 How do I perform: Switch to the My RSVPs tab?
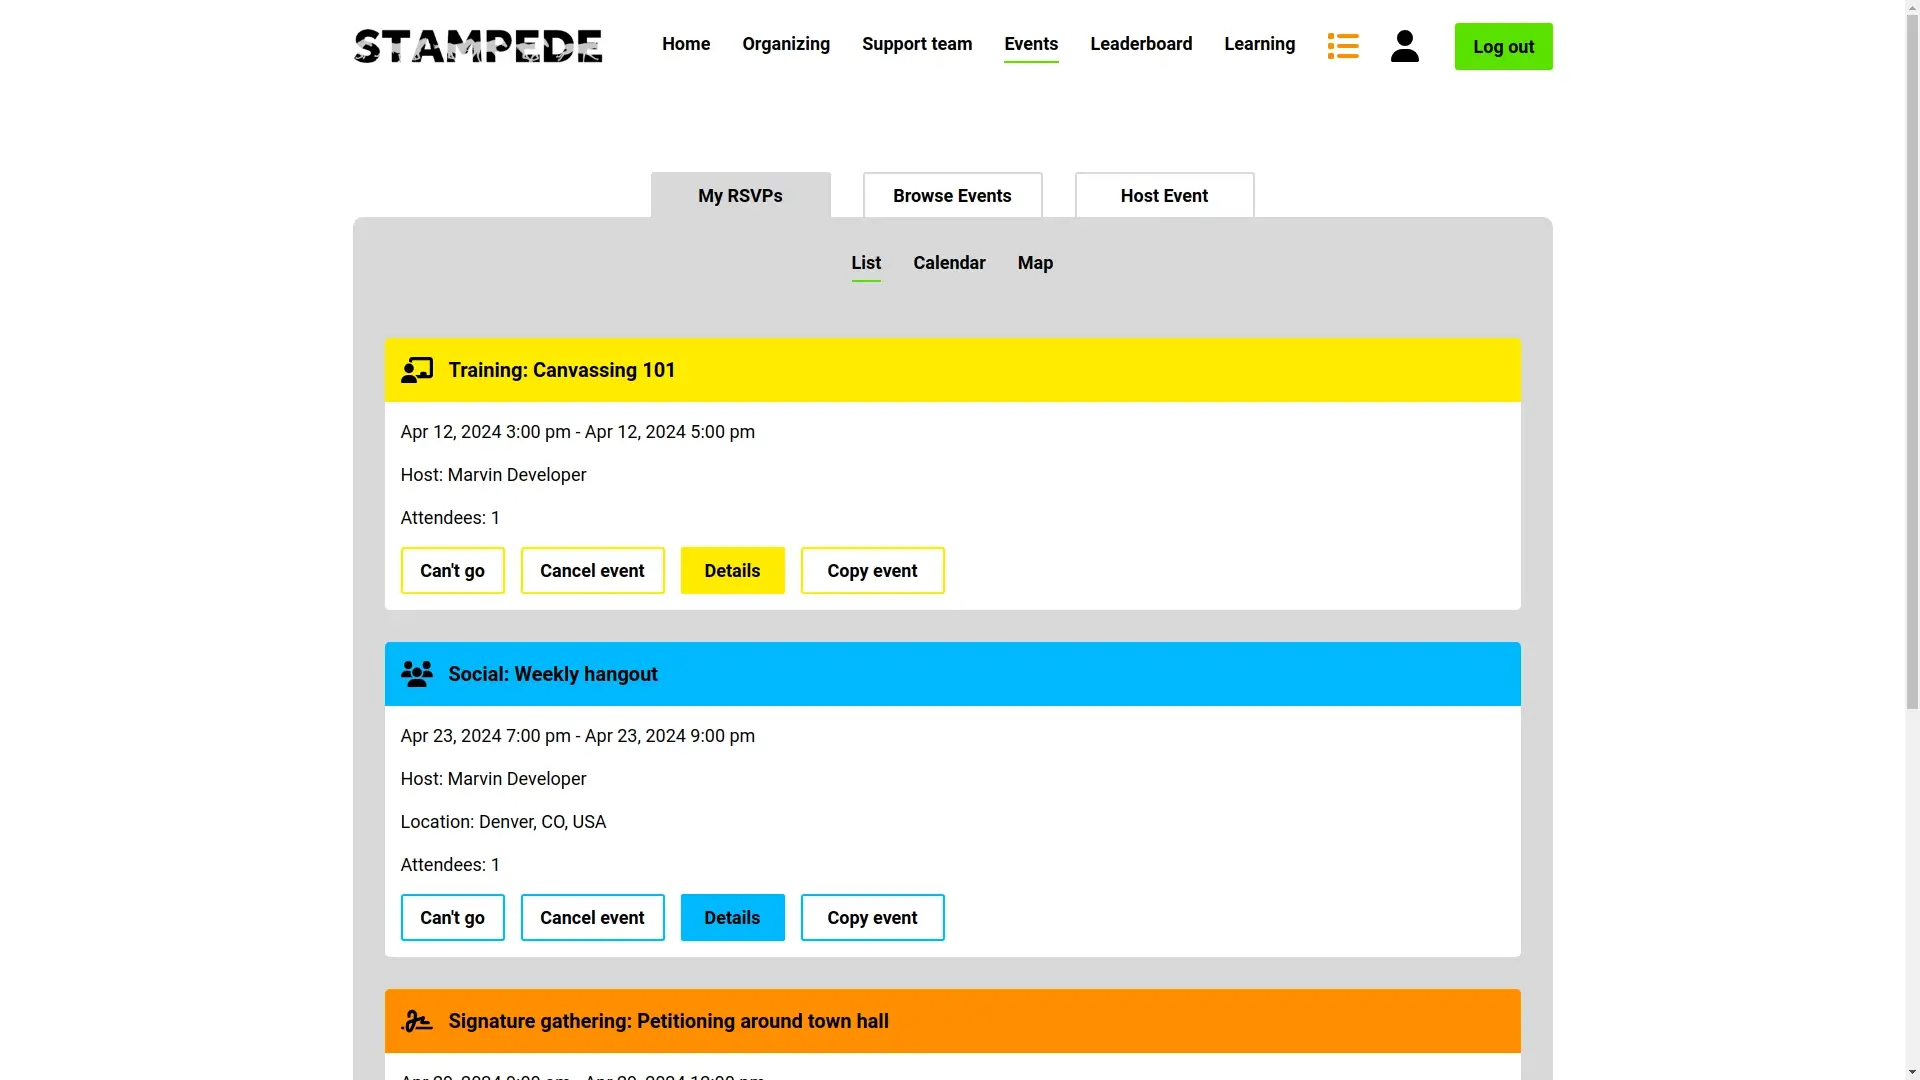741,196
